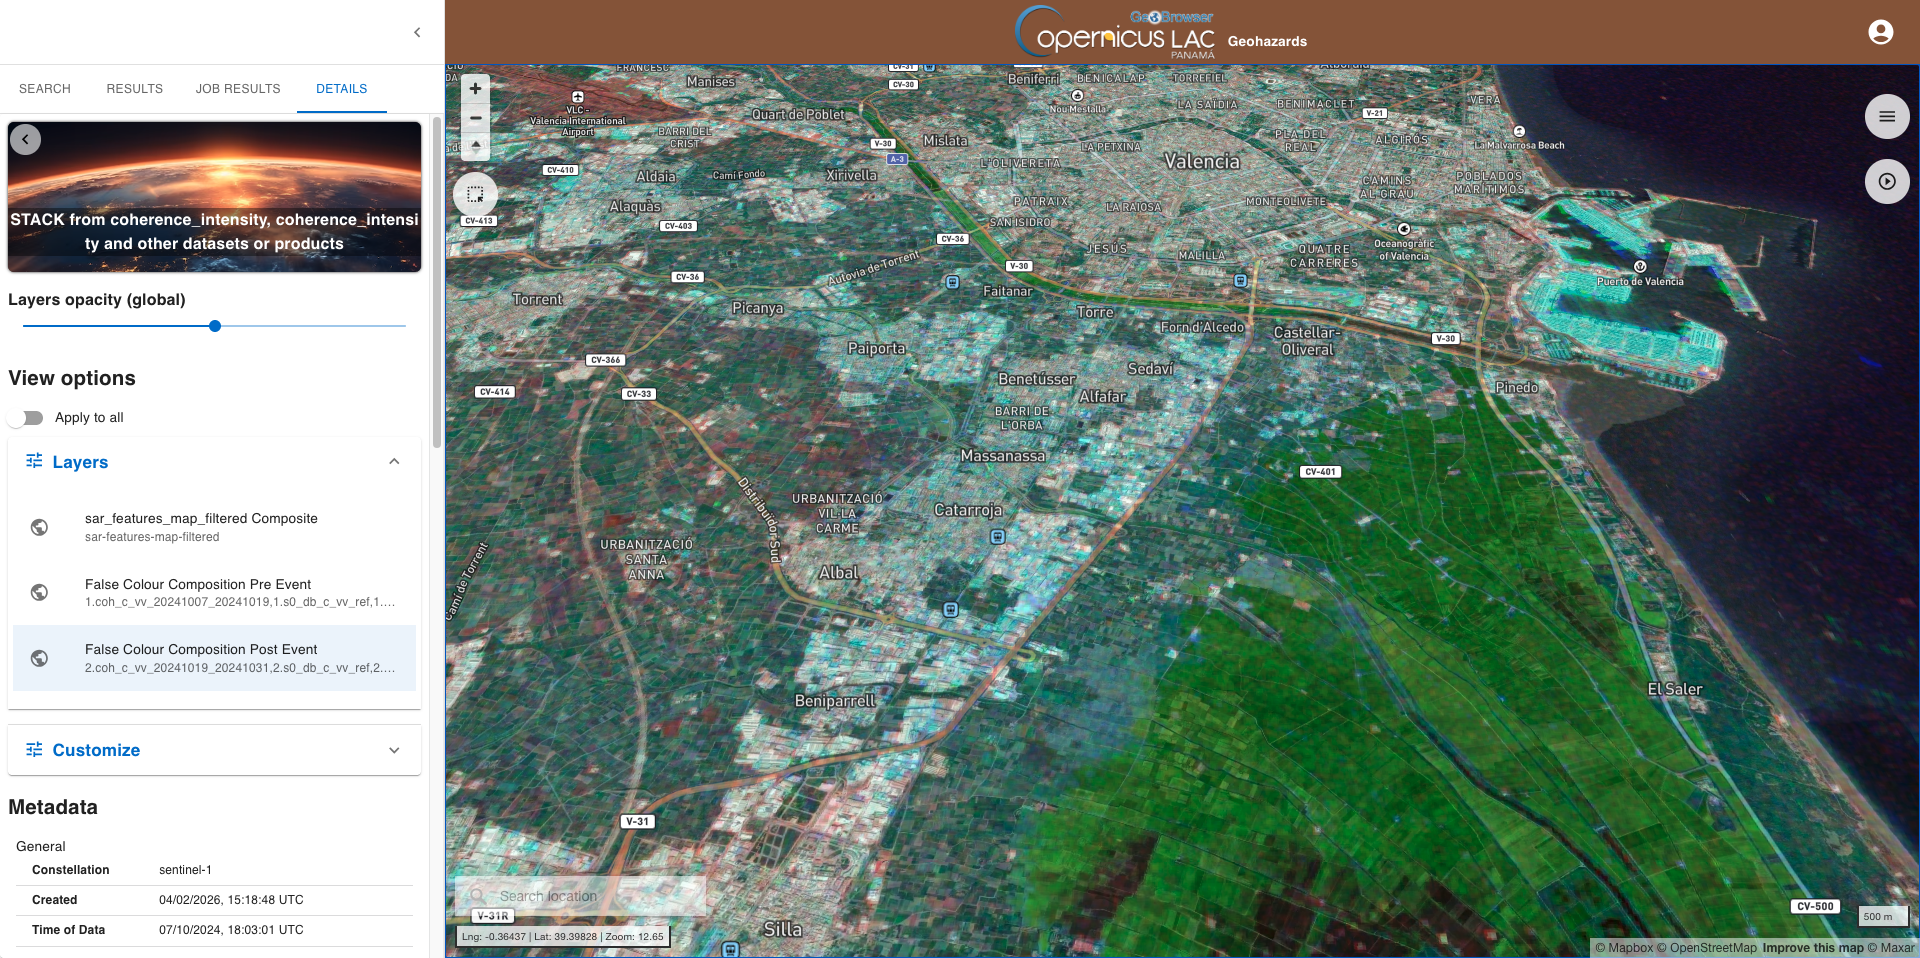Toggle the Apply to all switch
The height and width of the screenshot is (958, 1920).
point(27,418)
